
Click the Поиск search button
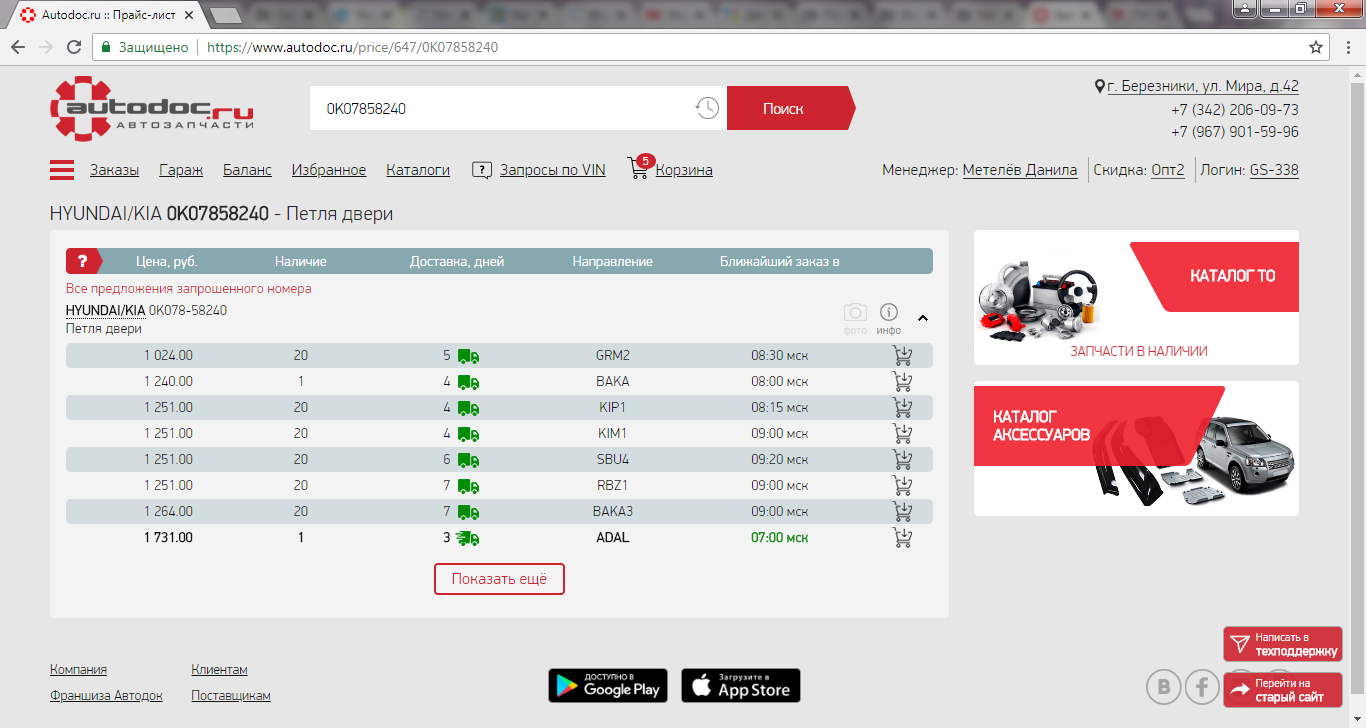[x=790, y=108]
